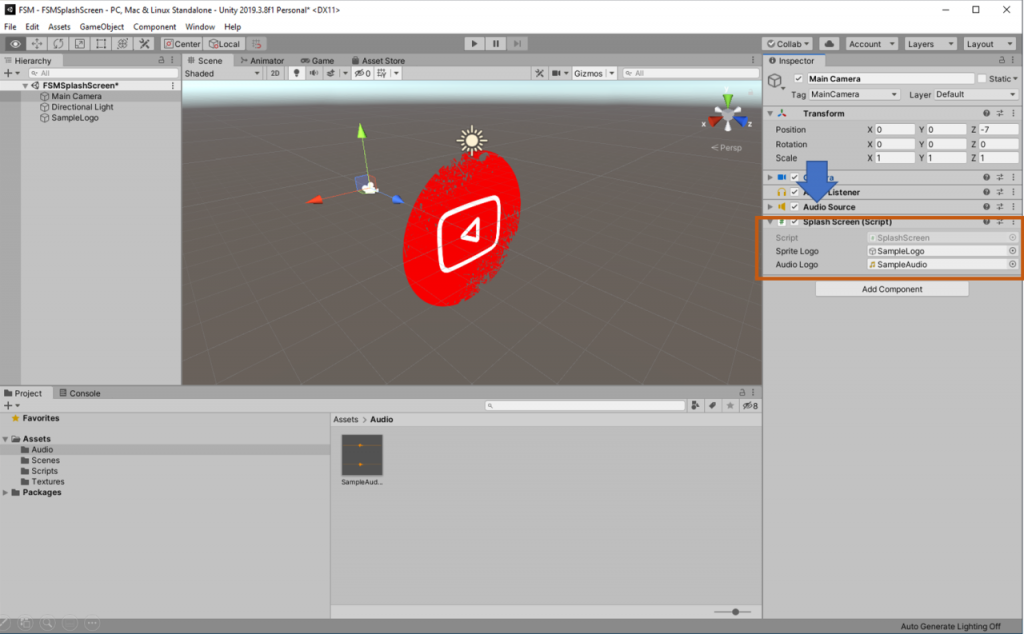Pick object for Audio Logo field
The width and height of the screenshot is (1024, 634).
(x=1012, y=264)
